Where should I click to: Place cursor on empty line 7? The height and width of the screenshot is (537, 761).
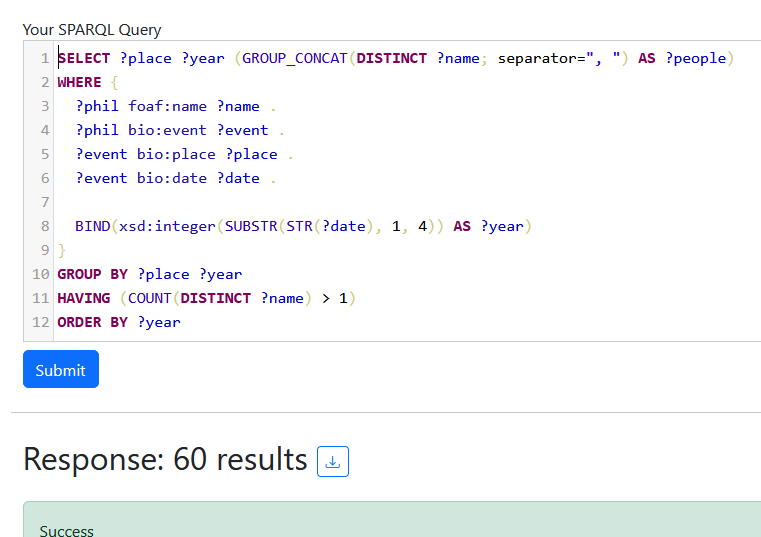tap(300, 202)
